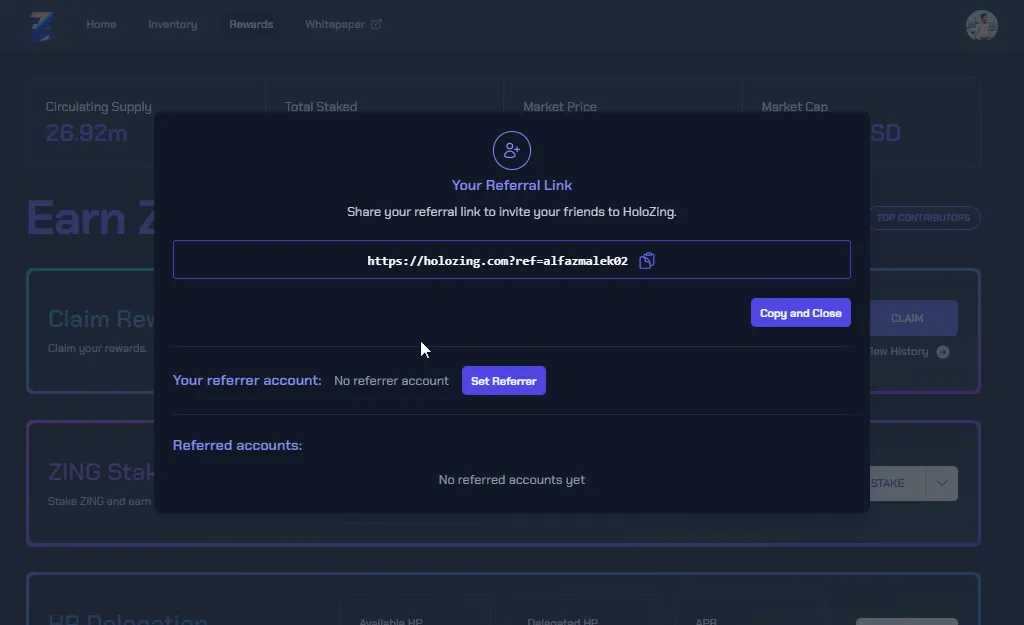Click the HoloZing logo icon

click(42, 25)
